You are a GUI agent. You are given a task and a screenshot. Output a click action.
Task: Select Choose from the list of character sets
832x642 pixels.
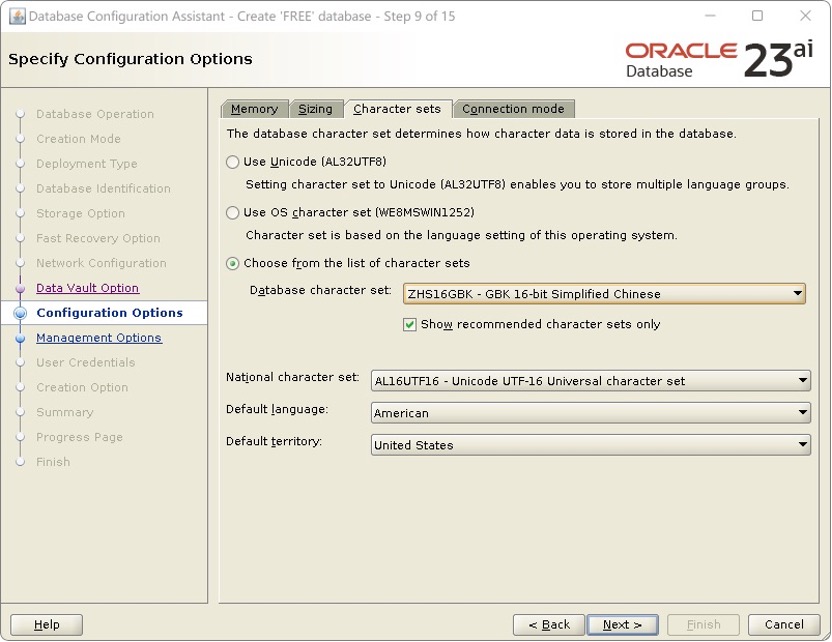232,263
